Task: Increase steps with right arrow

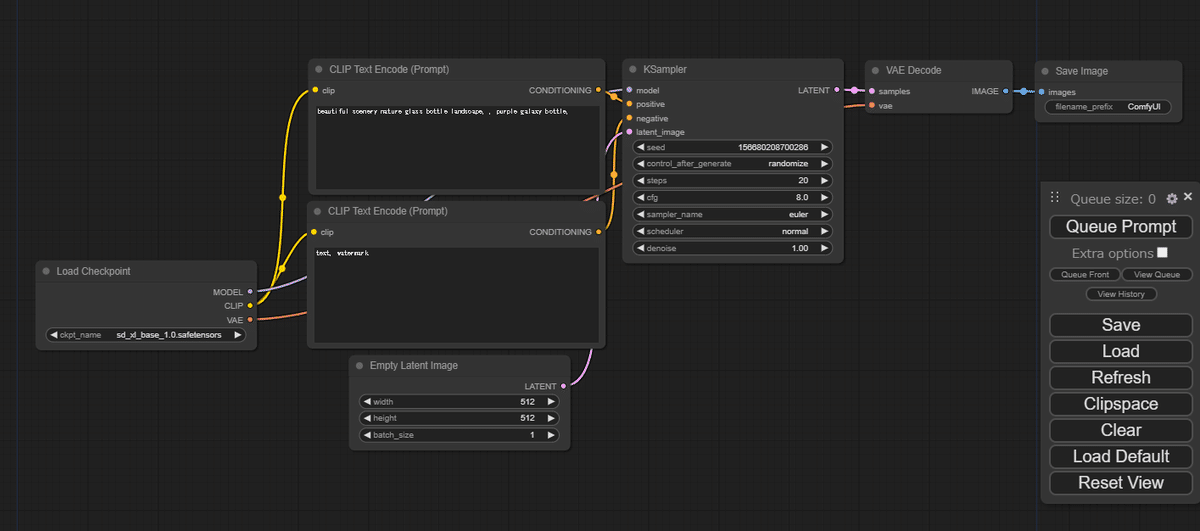Action: click(824, 181)
